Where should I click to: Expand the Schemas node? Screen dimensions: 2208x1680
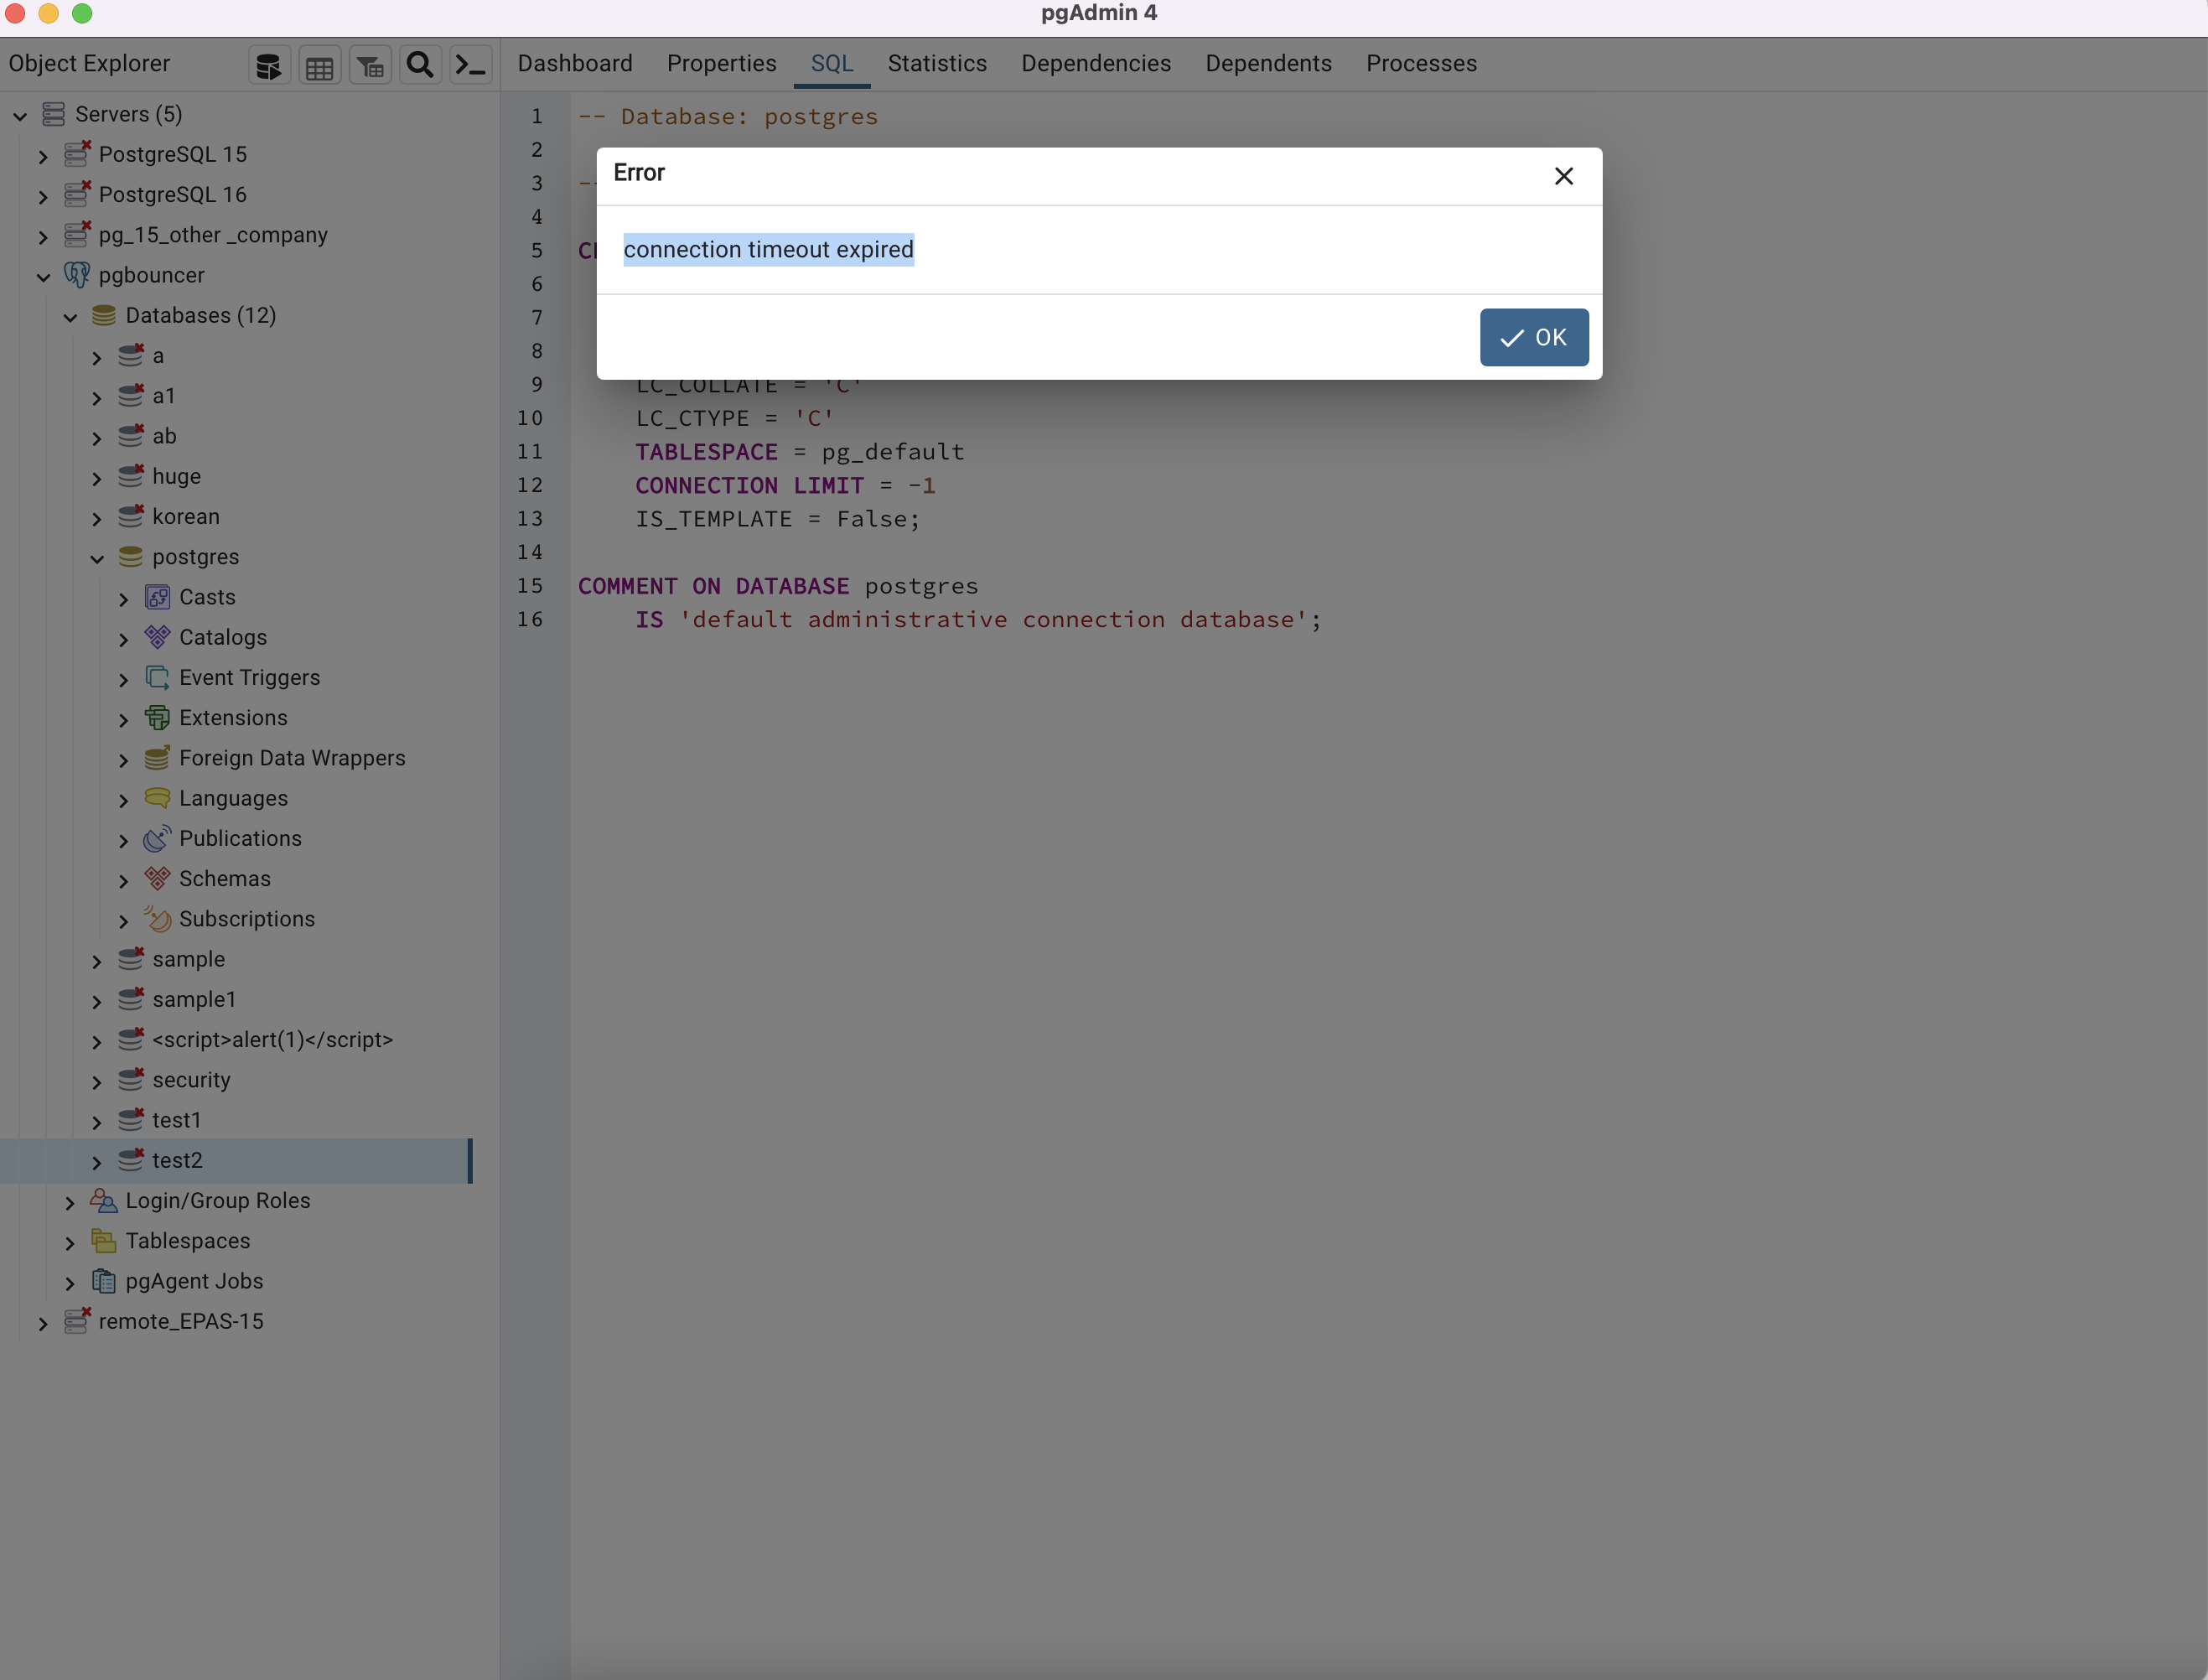click(123, 879)
